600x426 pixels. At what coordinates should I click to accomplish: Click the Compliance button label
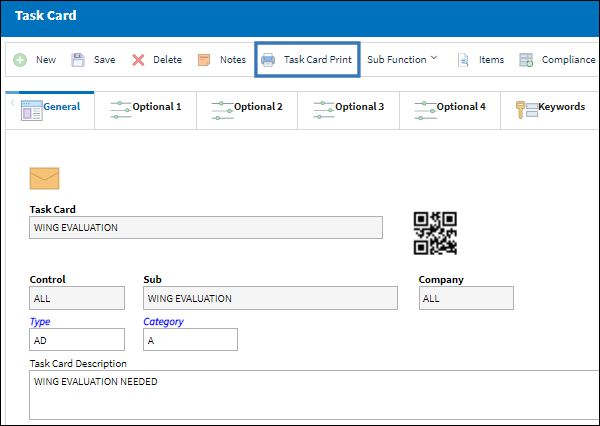[569, 60]
